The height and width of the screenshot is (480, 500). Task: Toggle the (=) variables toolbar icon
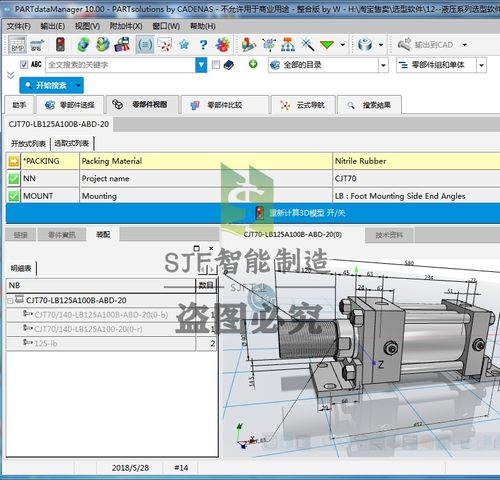pos(145,44)
